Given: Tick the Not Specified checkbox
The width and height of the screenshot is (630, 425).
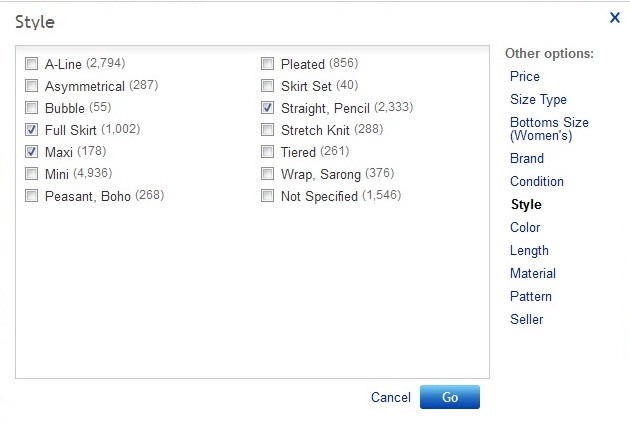Looking at the screenshot, I should tap(267, 196).
